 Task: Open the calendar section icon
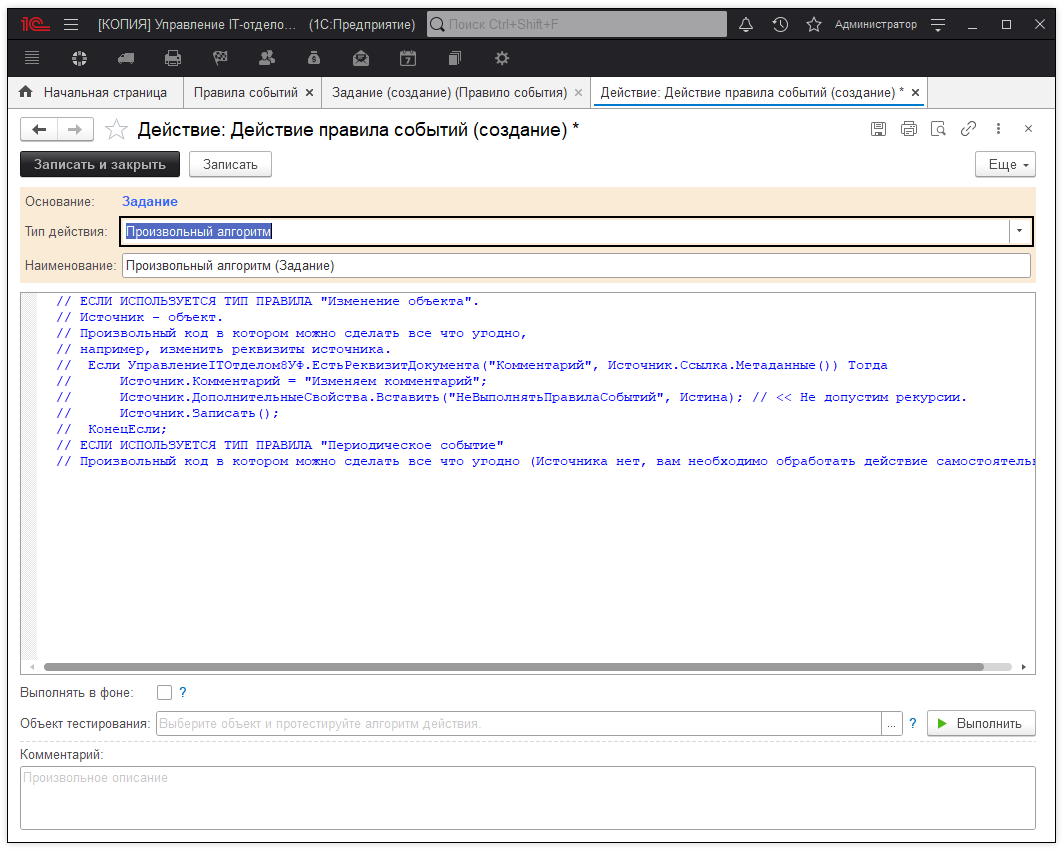tap(407, 58)
